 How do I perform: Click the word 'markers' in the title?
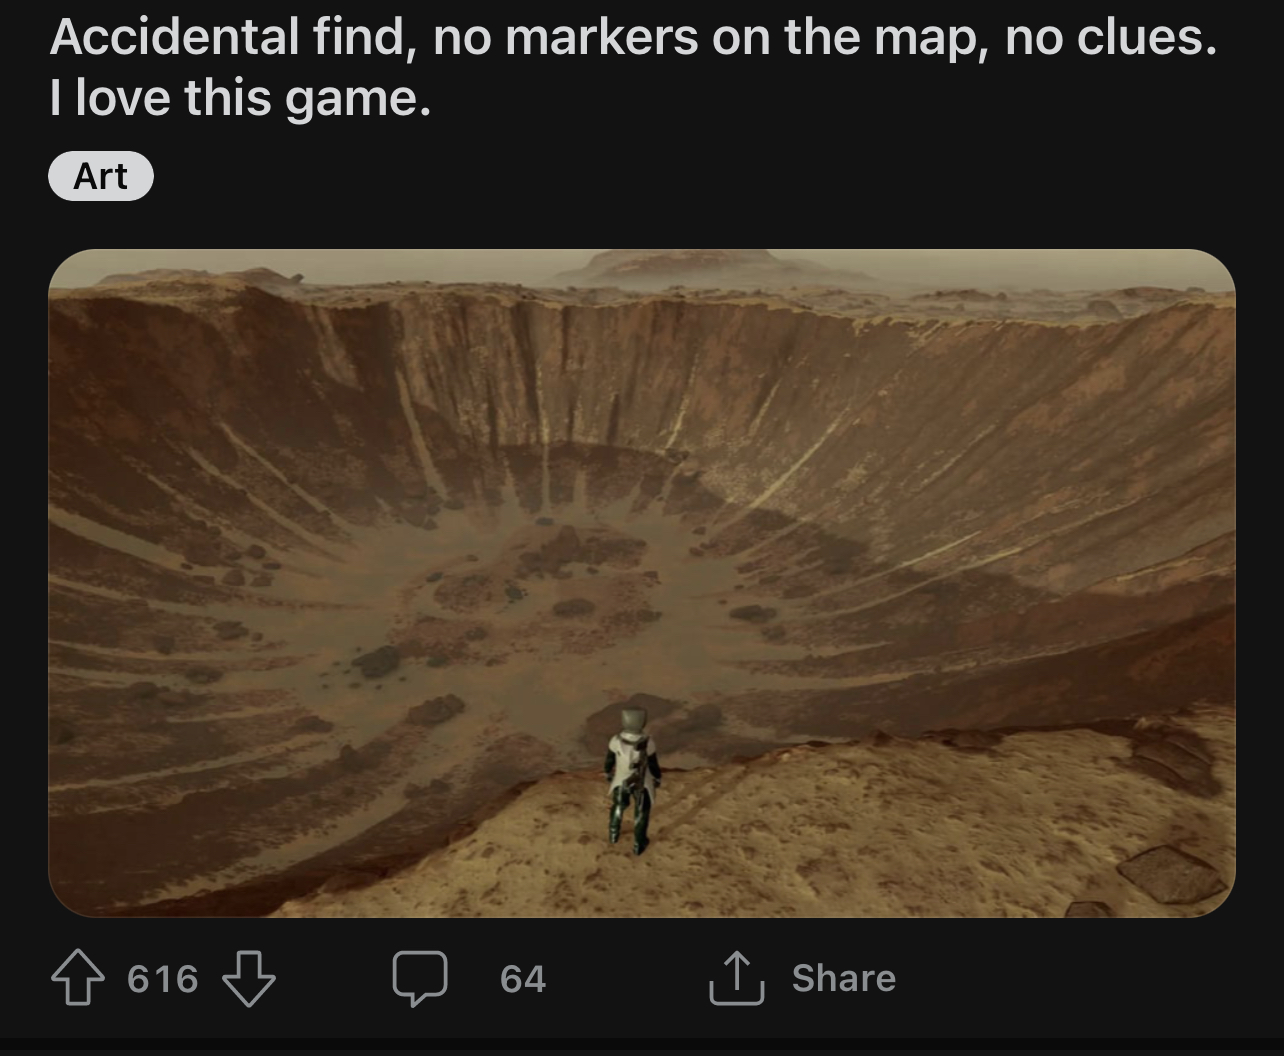coord(603,39)
